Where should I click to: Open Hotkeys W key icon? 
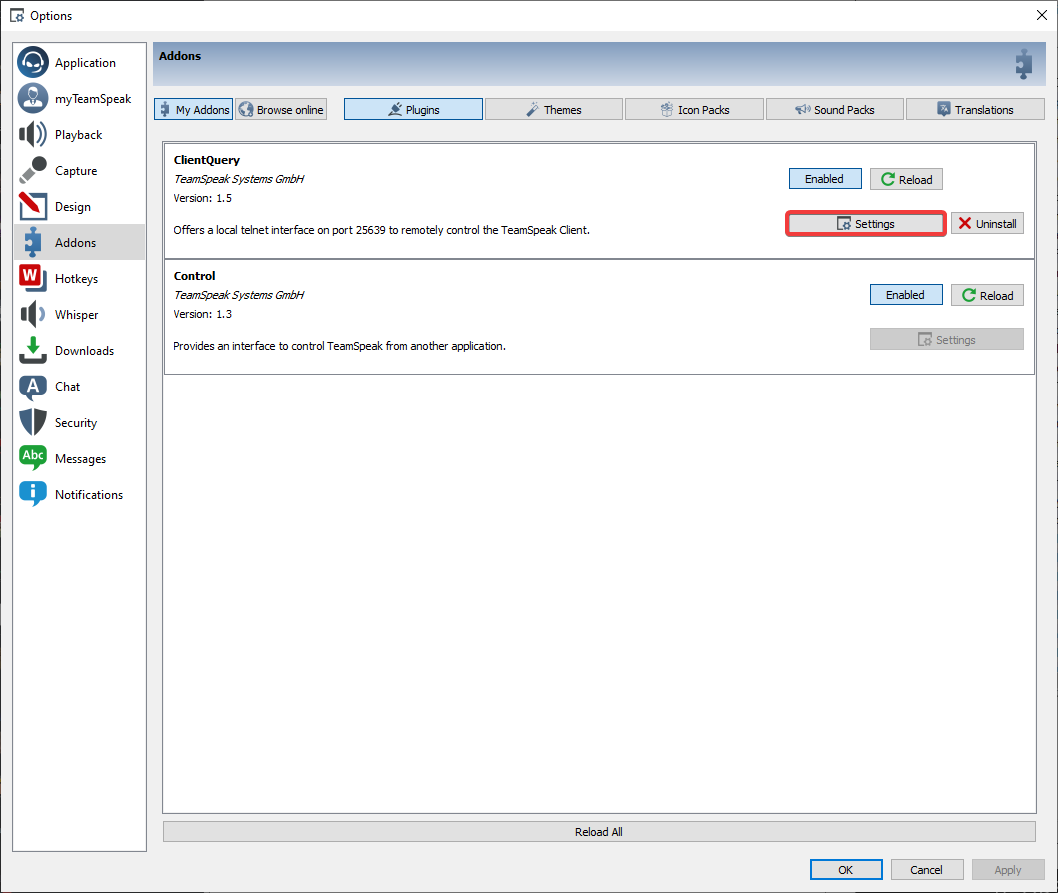32,278
